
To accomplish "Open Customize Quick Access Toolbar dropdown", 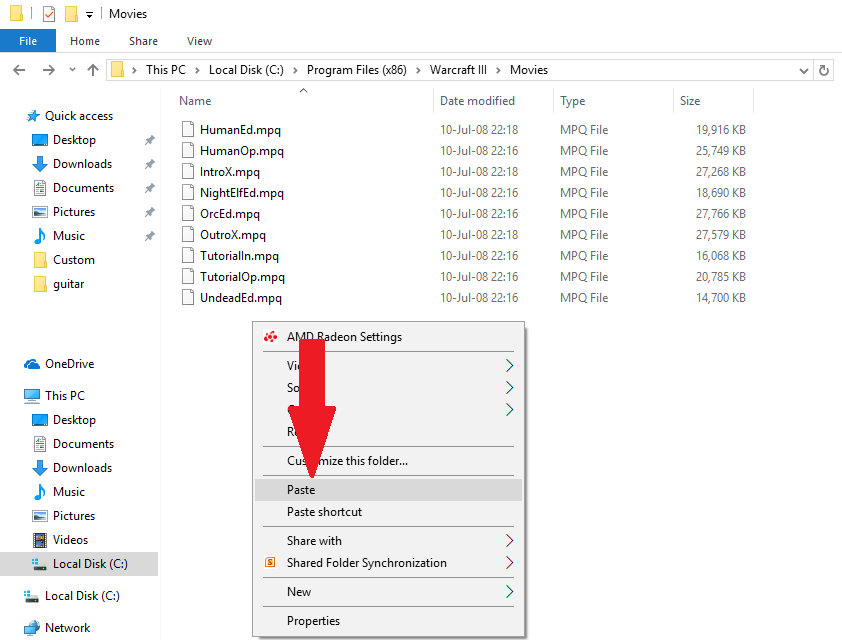I will click(x=90, y=14).
